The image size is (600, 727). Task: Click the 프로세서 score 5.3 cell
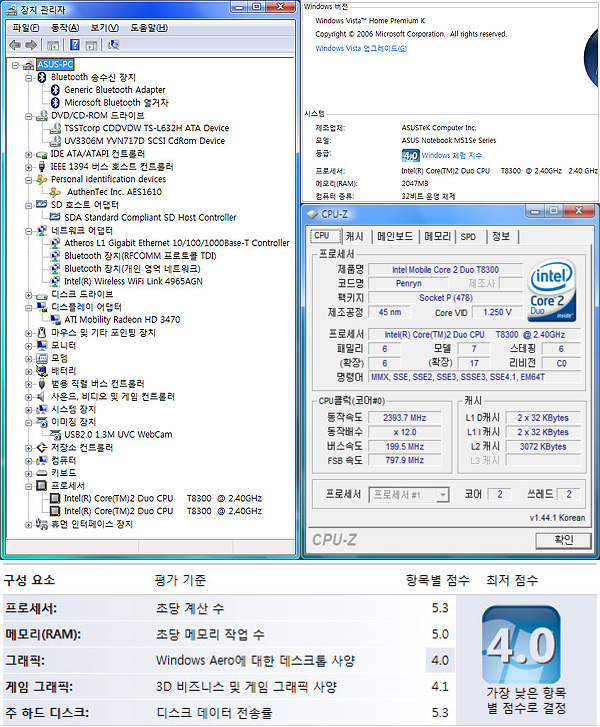tap(440, 608)
